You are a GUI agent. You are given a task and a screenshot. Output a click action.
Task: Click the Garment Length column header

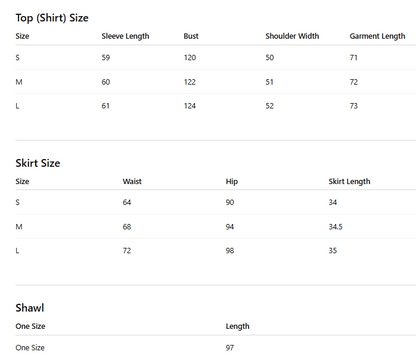pyautogui.click(x=377, y=36)
